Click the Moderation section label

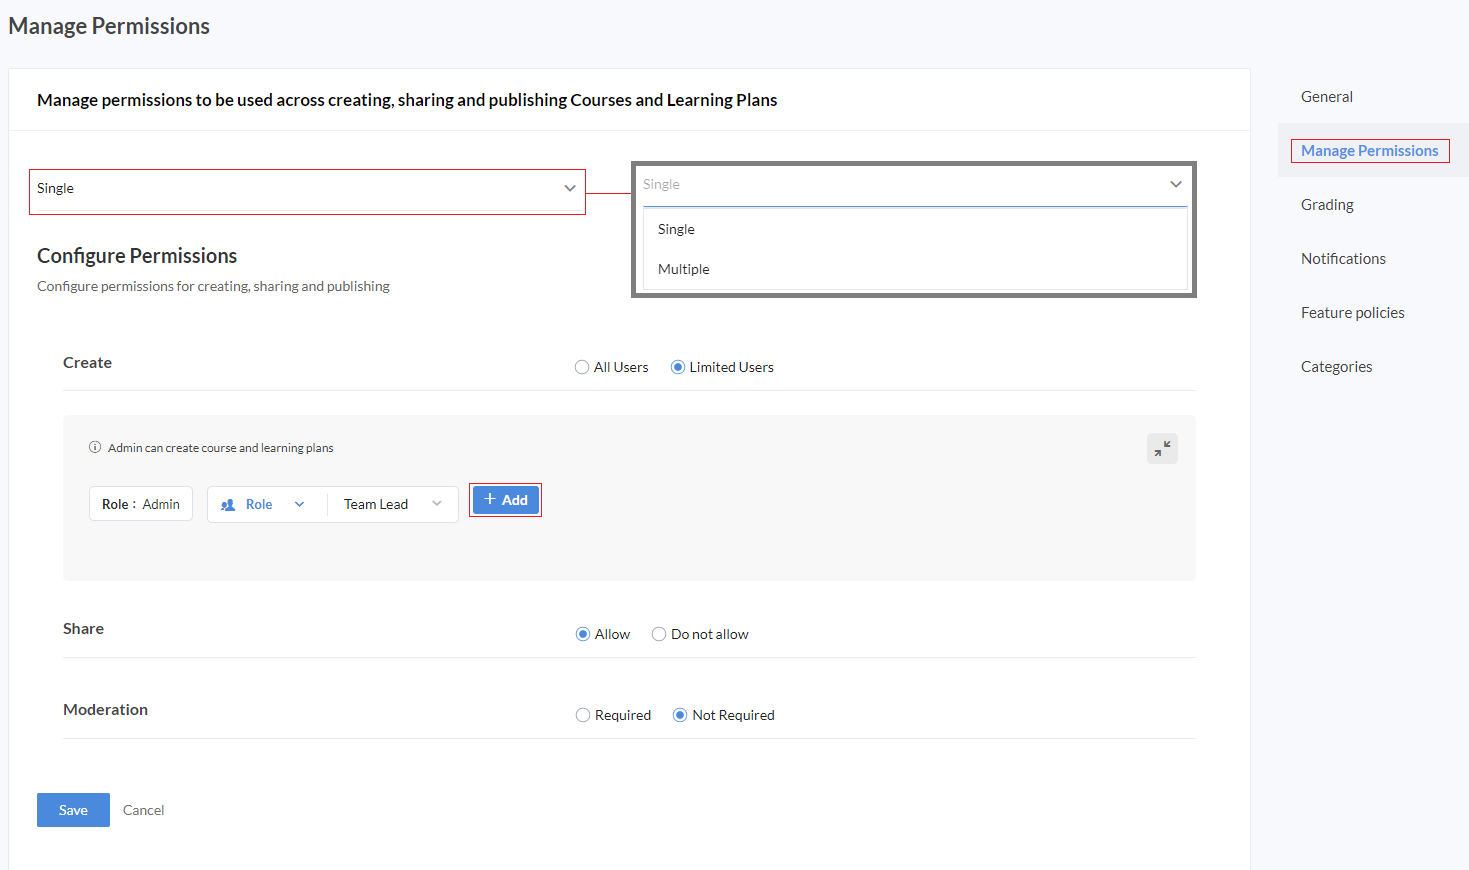coord(105,710)
